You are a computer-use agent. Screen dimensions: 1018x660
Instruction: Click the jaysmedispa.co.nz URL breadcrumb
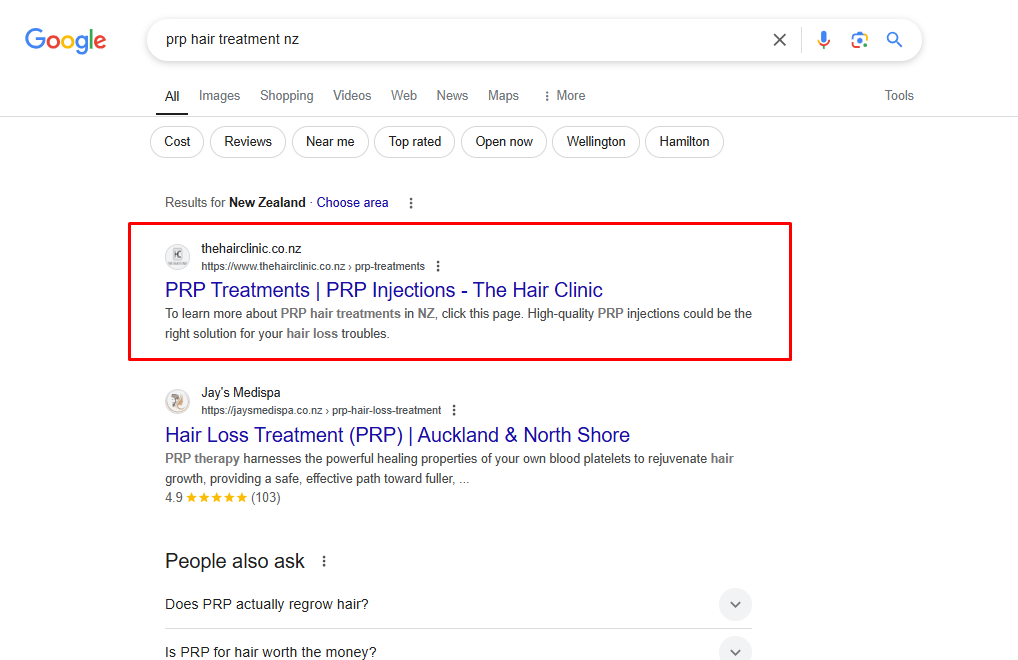321,410
